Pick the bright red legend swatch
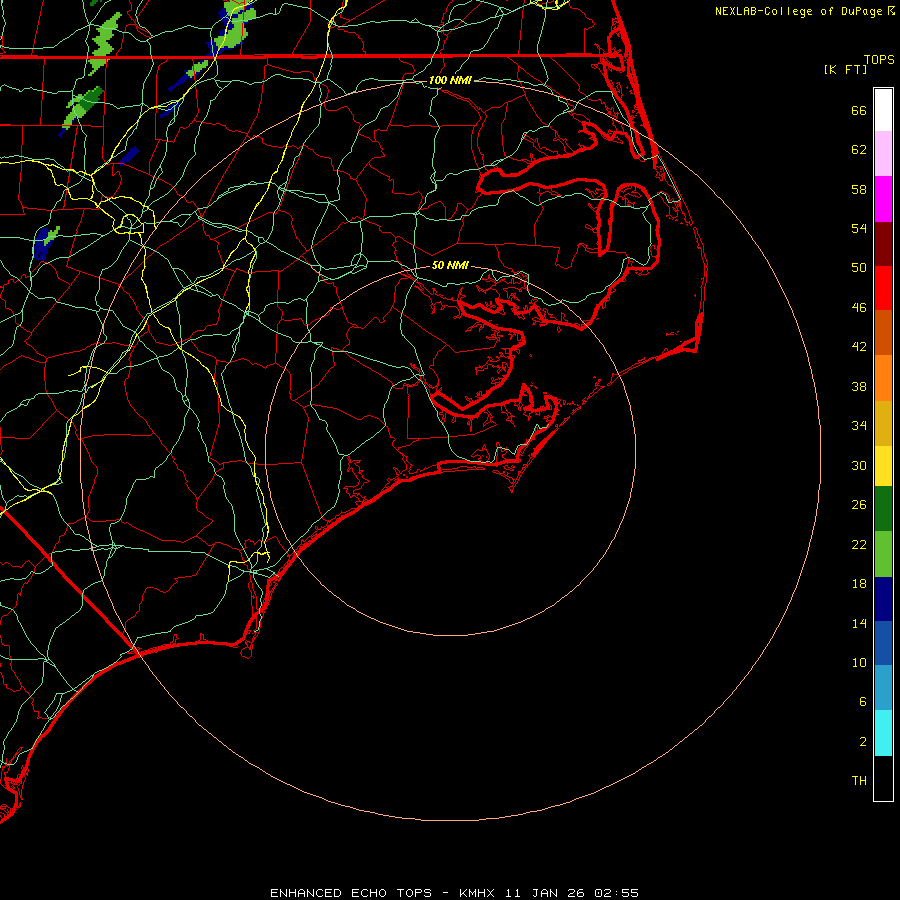 coord(883,287)
